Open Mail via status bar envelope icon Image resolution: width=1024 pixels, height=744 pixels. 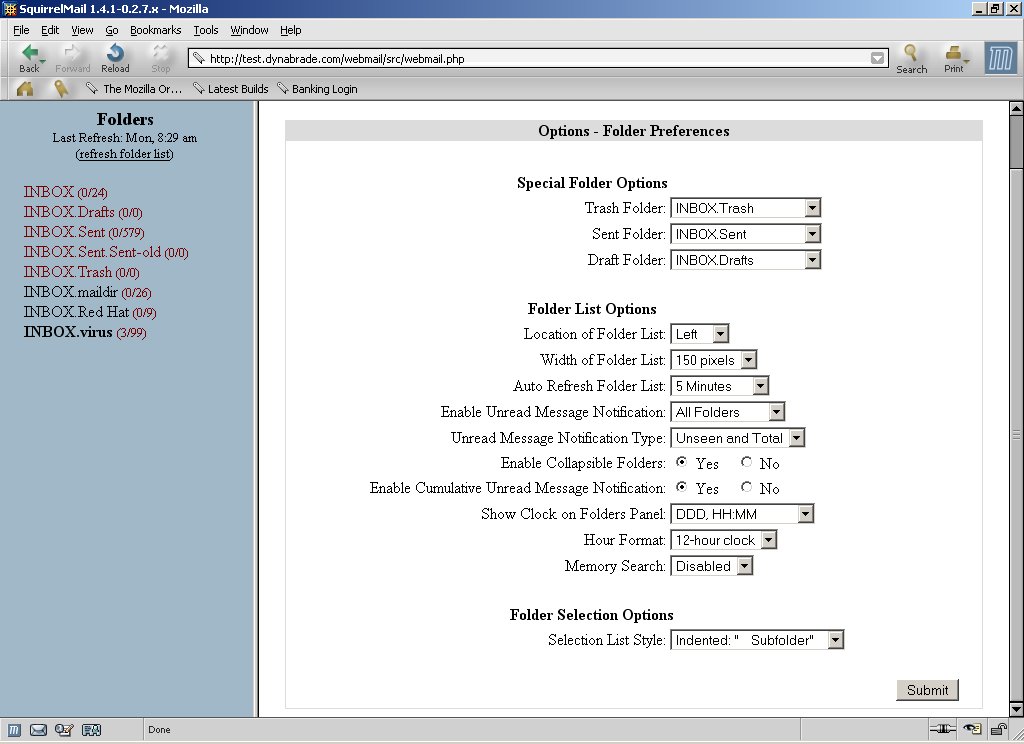[x=39, y=730]
